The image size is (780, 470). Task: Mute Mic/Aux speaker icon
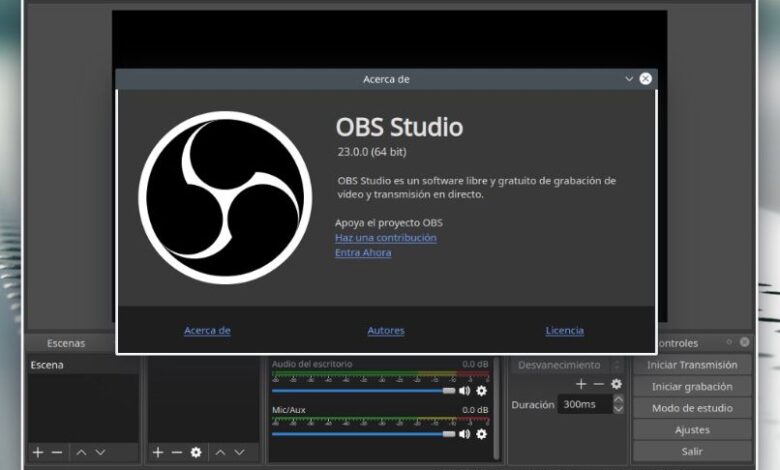(465, 434)
